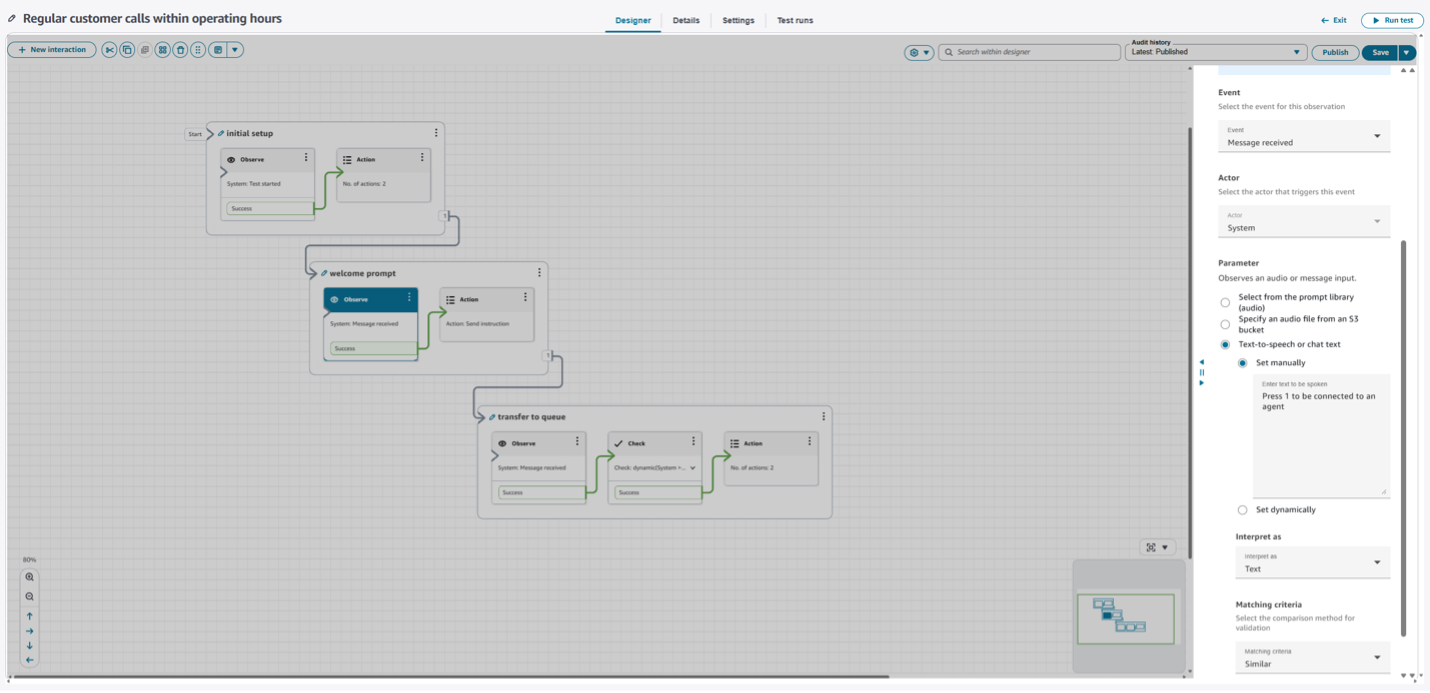1430x693 pixels.
Task: Click pencil icon beside transfer to queue
Action: pyautogui.click(x=492, y=417)
